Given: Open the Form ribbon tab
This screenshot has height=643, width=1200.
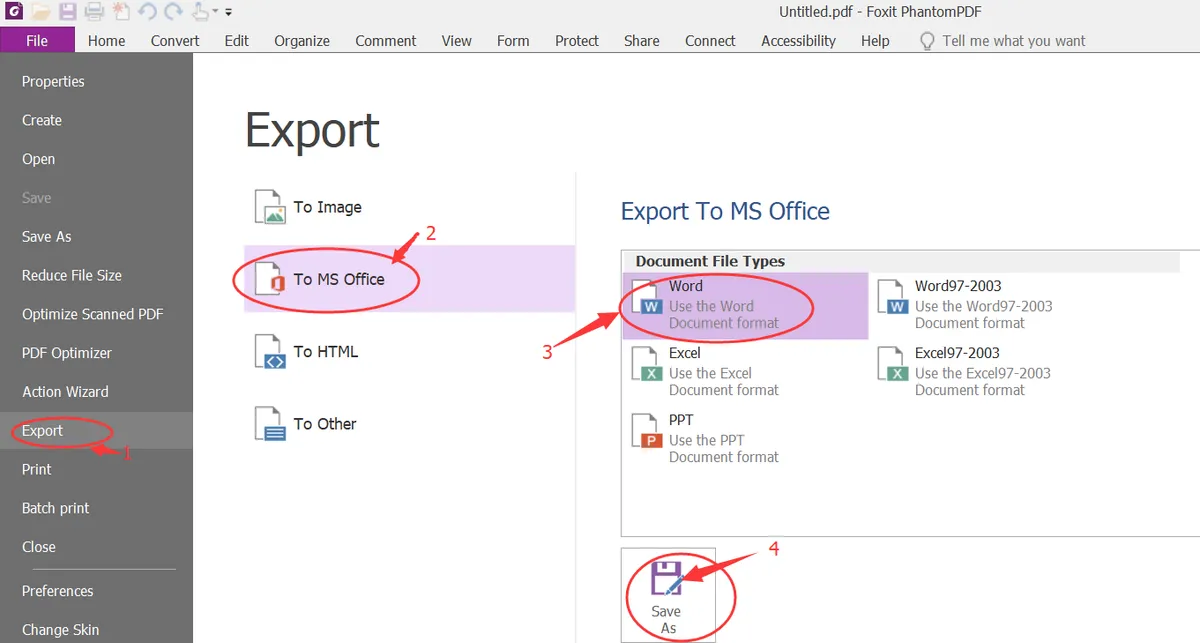Looking at the screenshot, I should coord(513,41).
